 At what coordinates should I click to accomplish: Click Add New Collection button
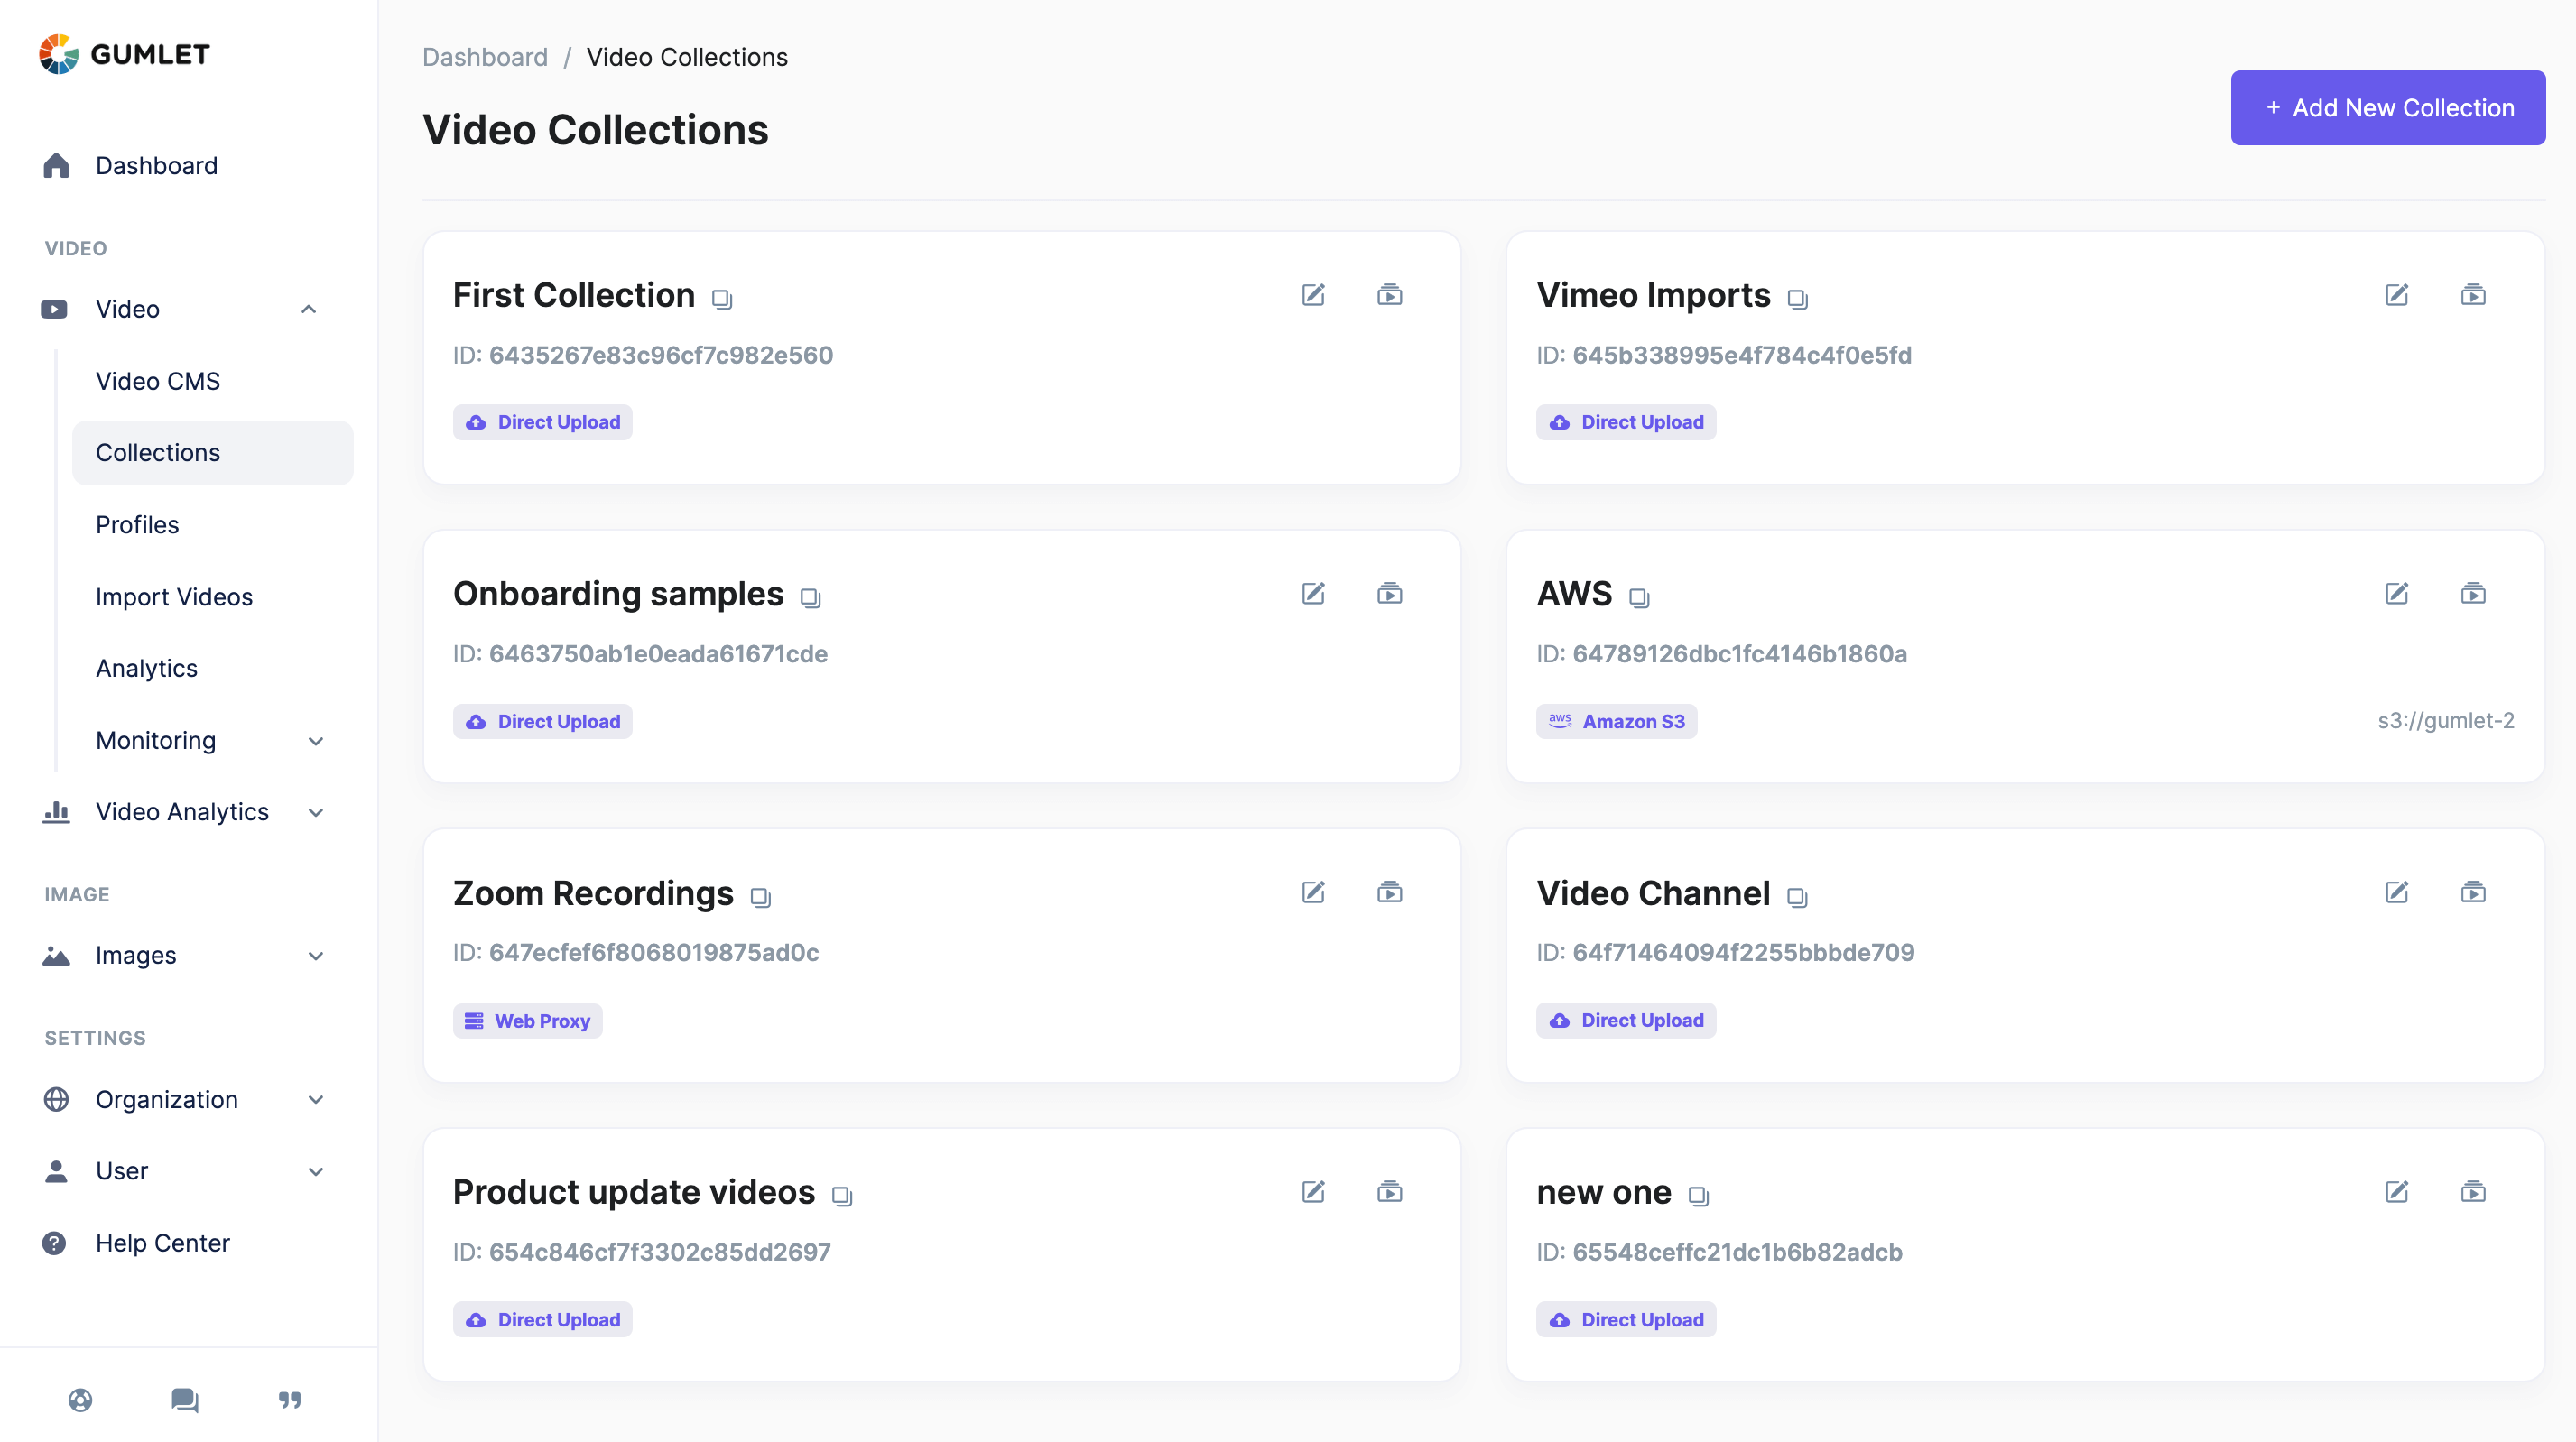point(2387,108)
